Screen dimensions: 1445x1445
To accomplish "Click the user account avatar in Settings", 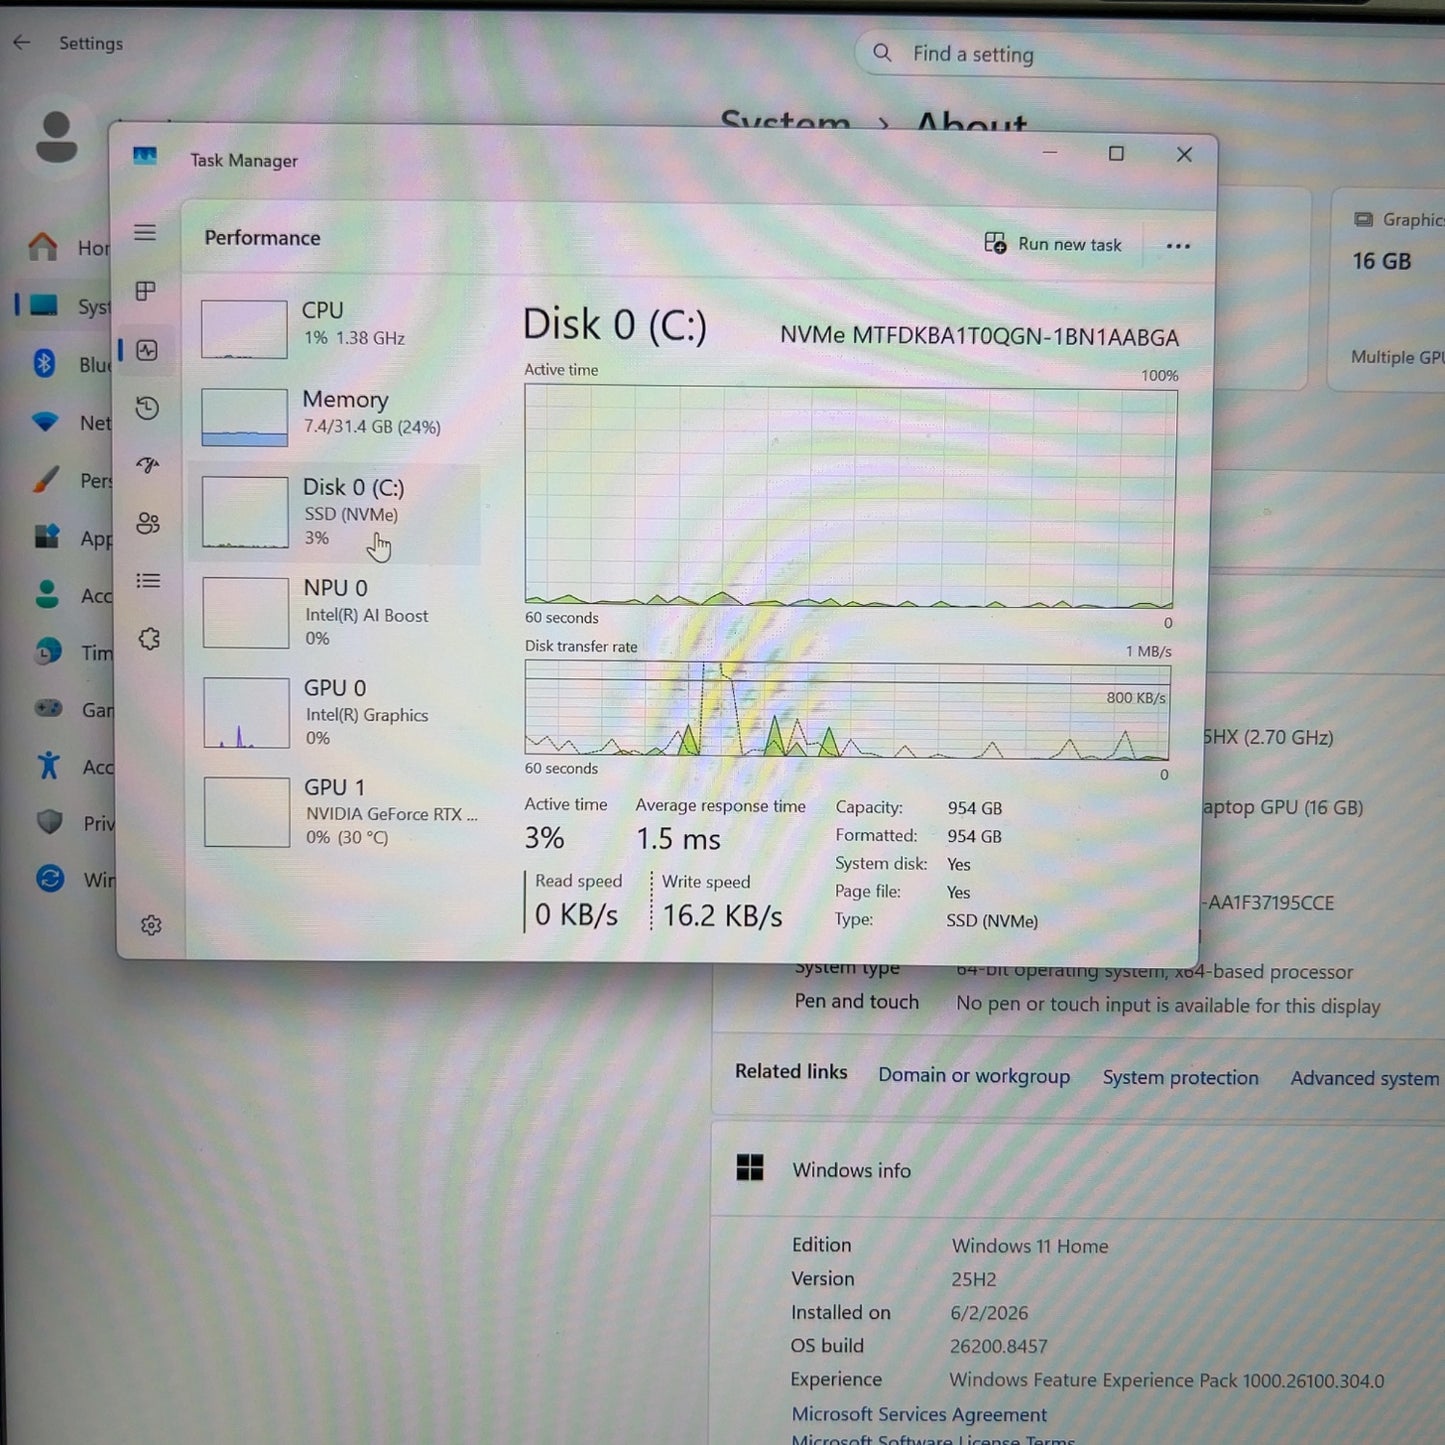I will [x=56, y=137].
